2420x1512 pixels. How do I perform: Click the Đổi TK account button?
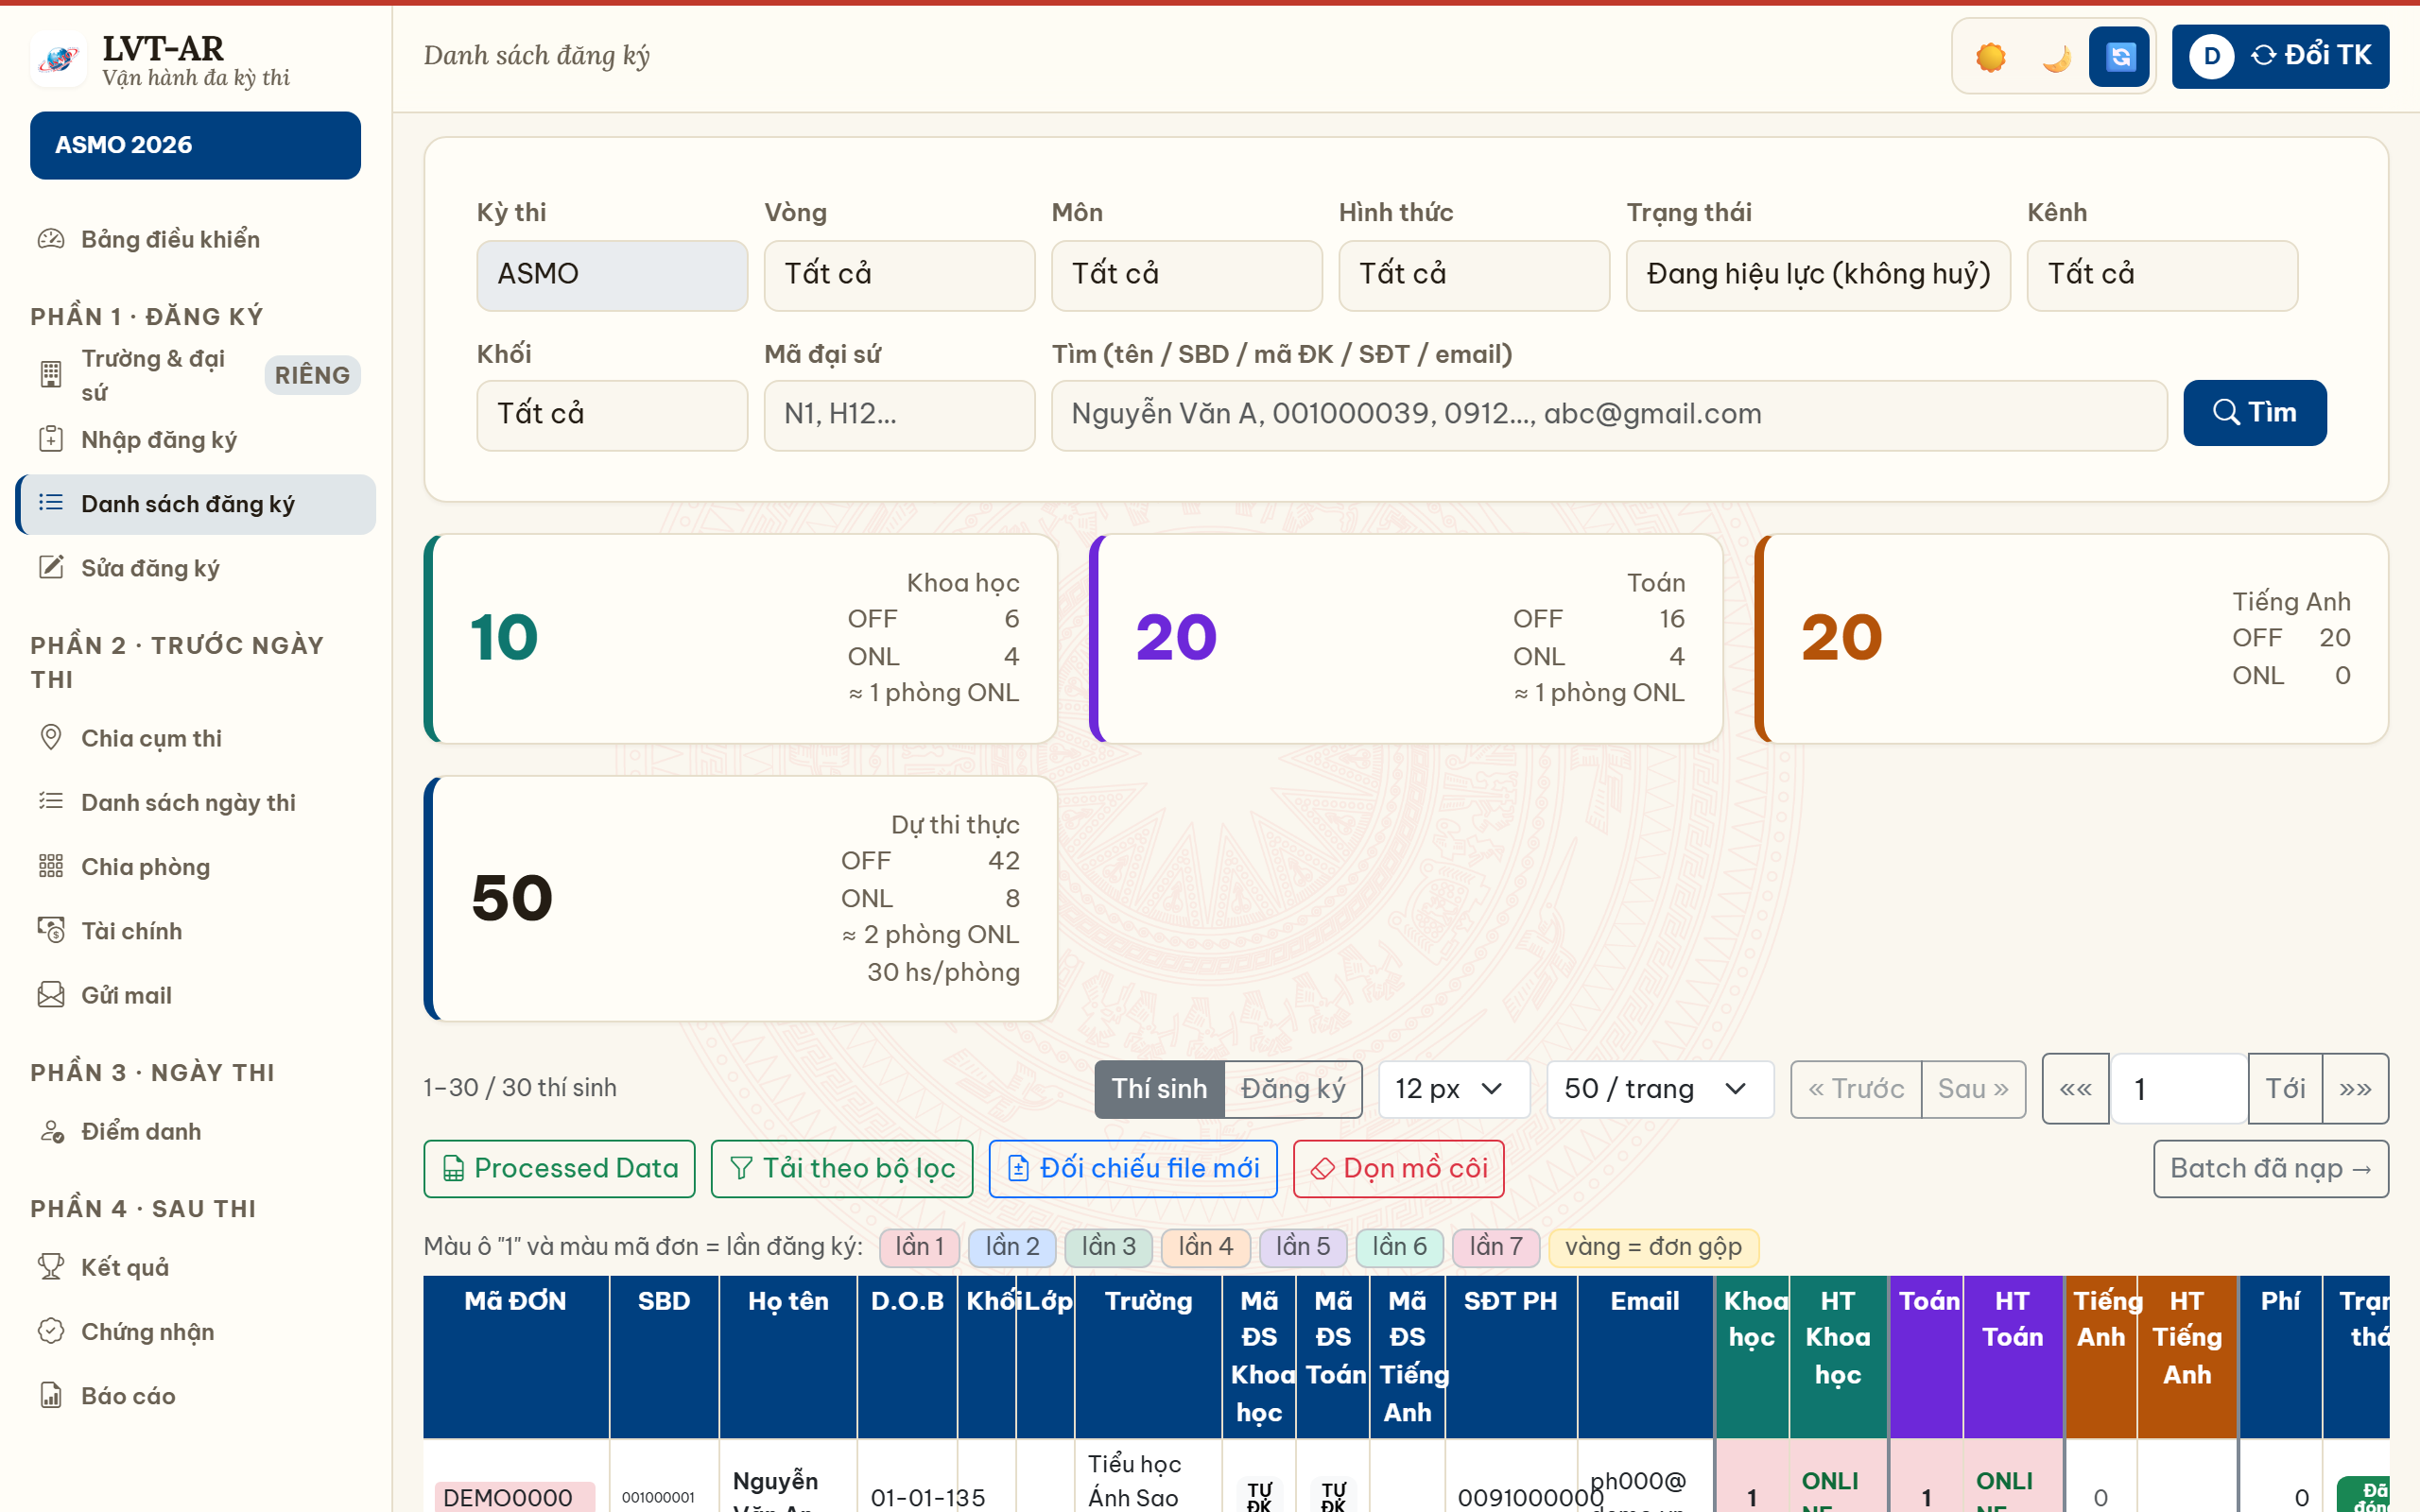click(2280, 56)
